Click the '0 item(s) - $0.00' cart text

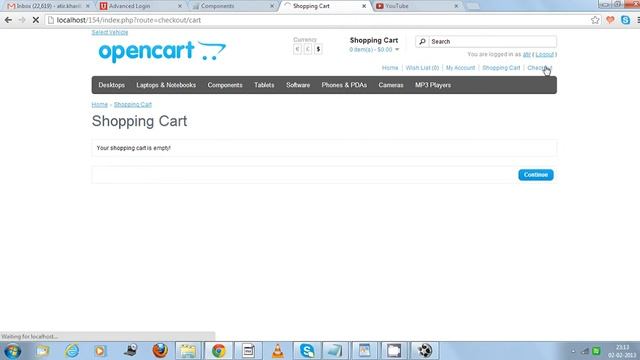coord(371,50)
